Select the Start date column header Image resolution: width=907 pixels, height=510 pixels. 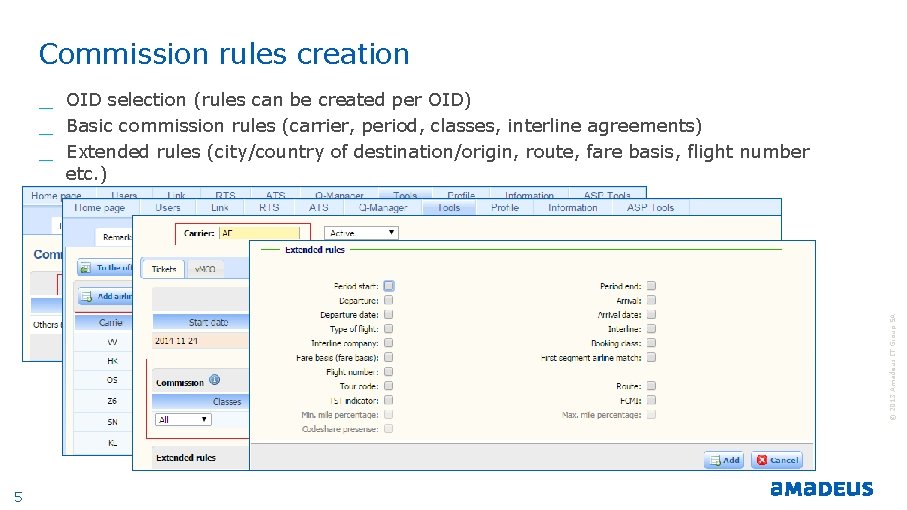click(201, 322)
